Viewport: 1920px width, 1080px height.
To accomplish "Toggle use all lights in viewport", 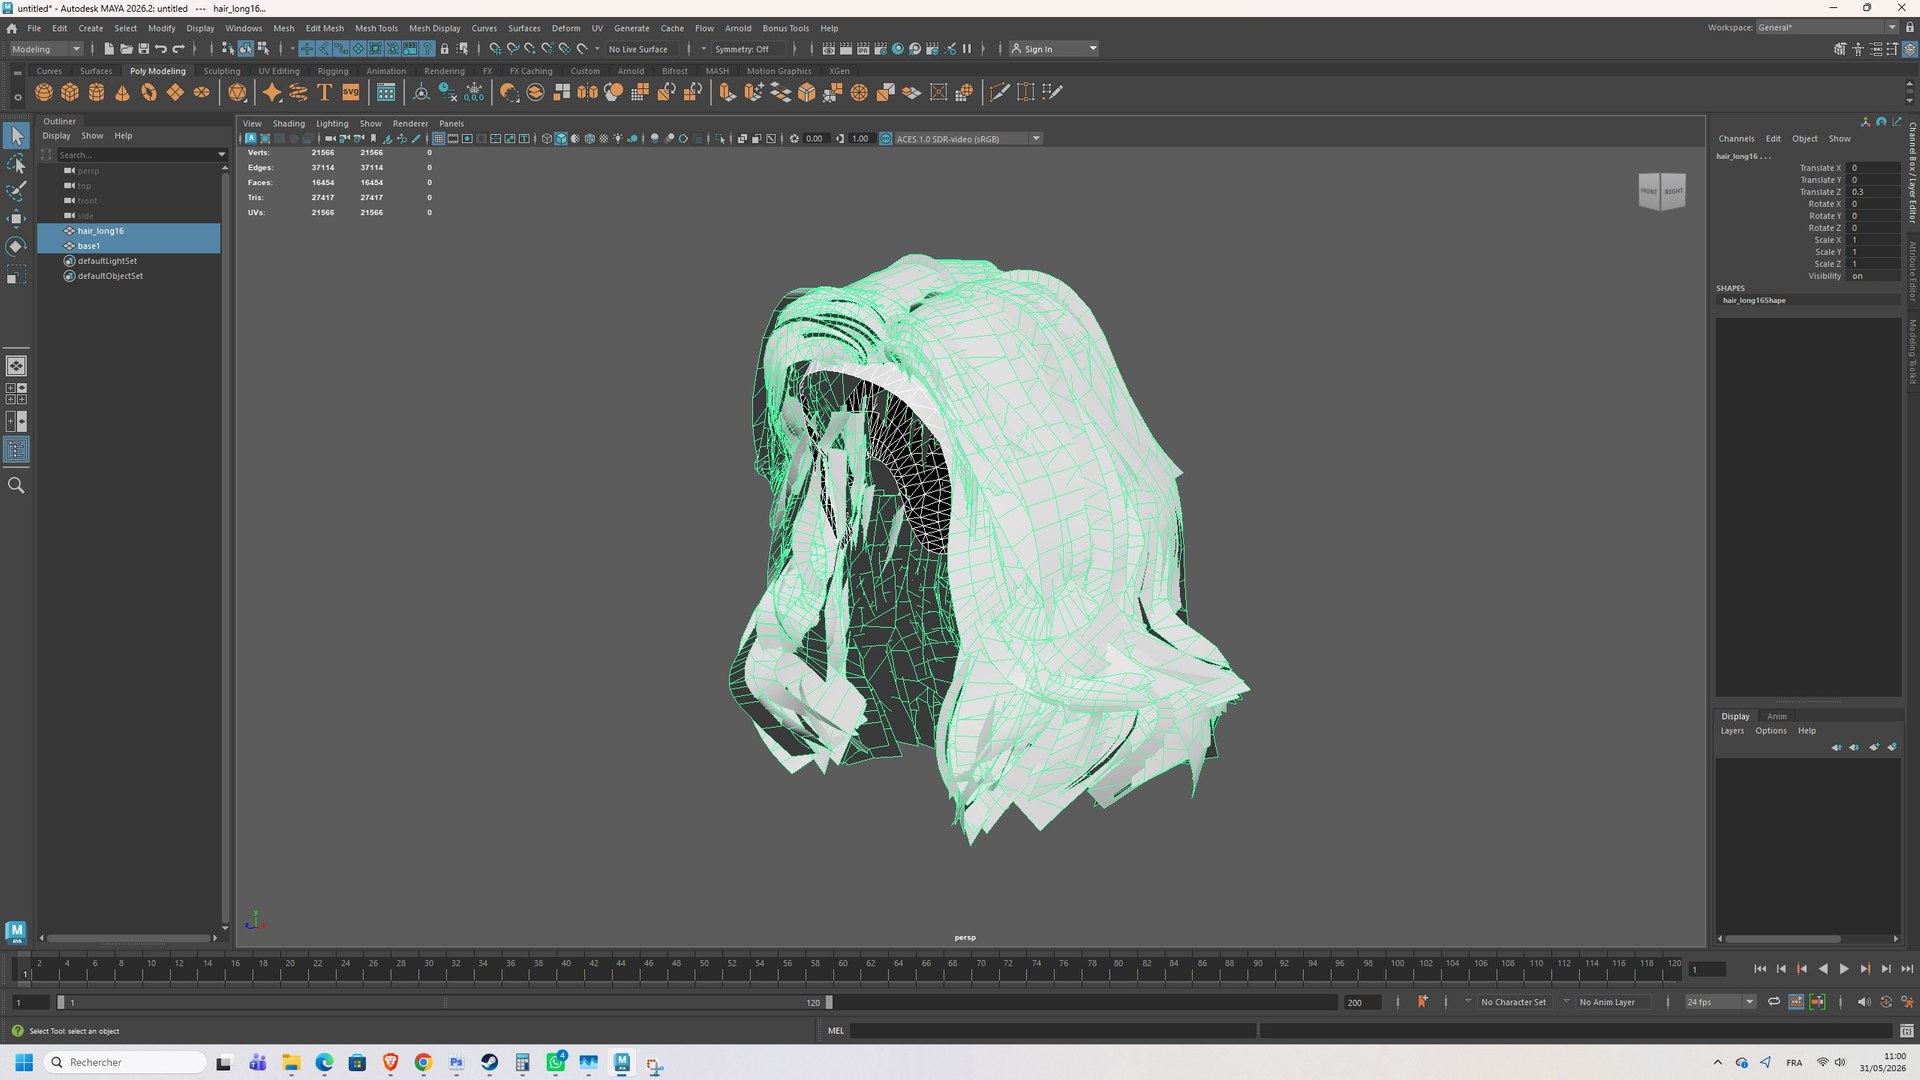I will [x=618, y=139].
